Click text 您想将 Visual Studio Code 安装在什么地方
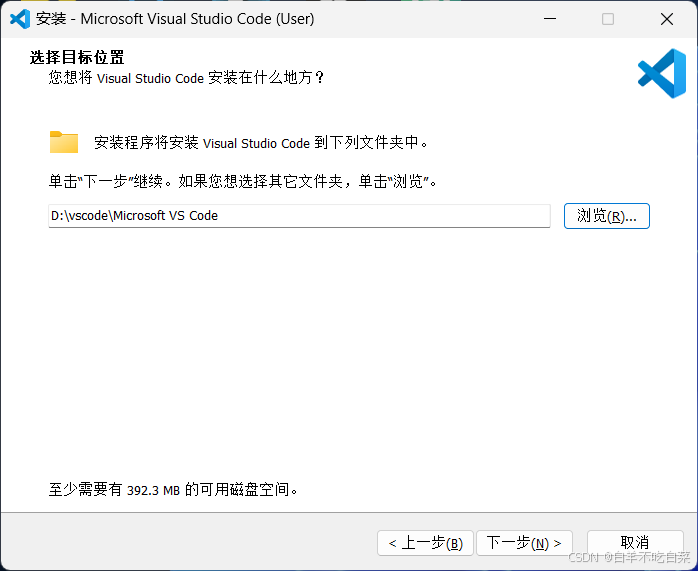This screenshot has width=698, height=571. [187, 78]
